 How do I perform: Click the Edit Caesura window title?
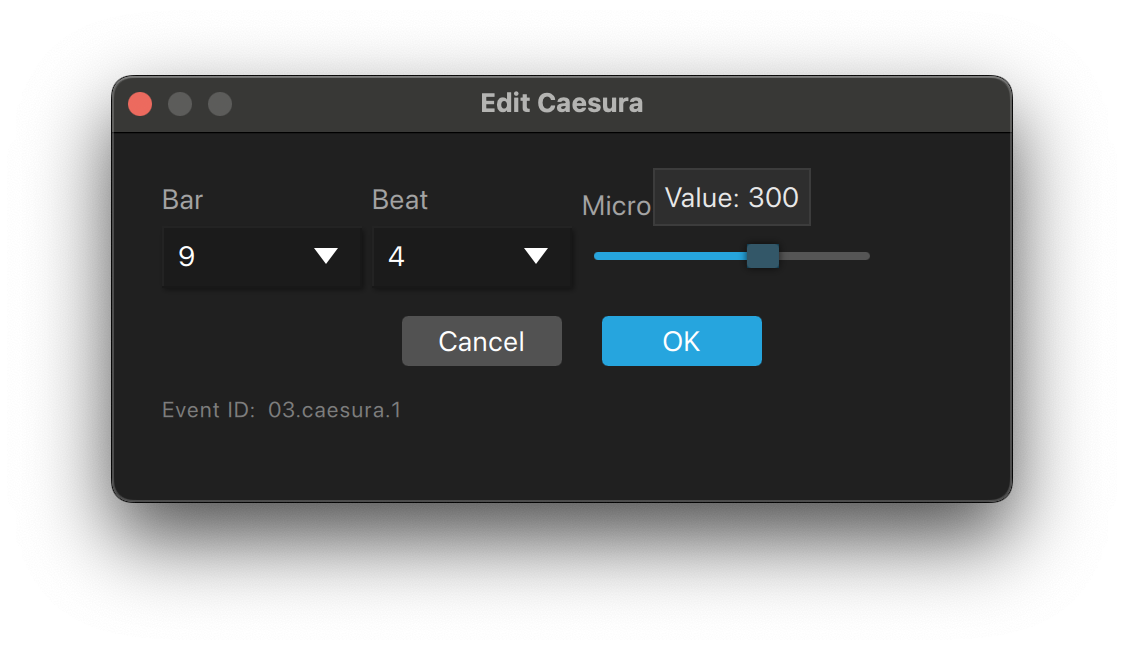561,103
